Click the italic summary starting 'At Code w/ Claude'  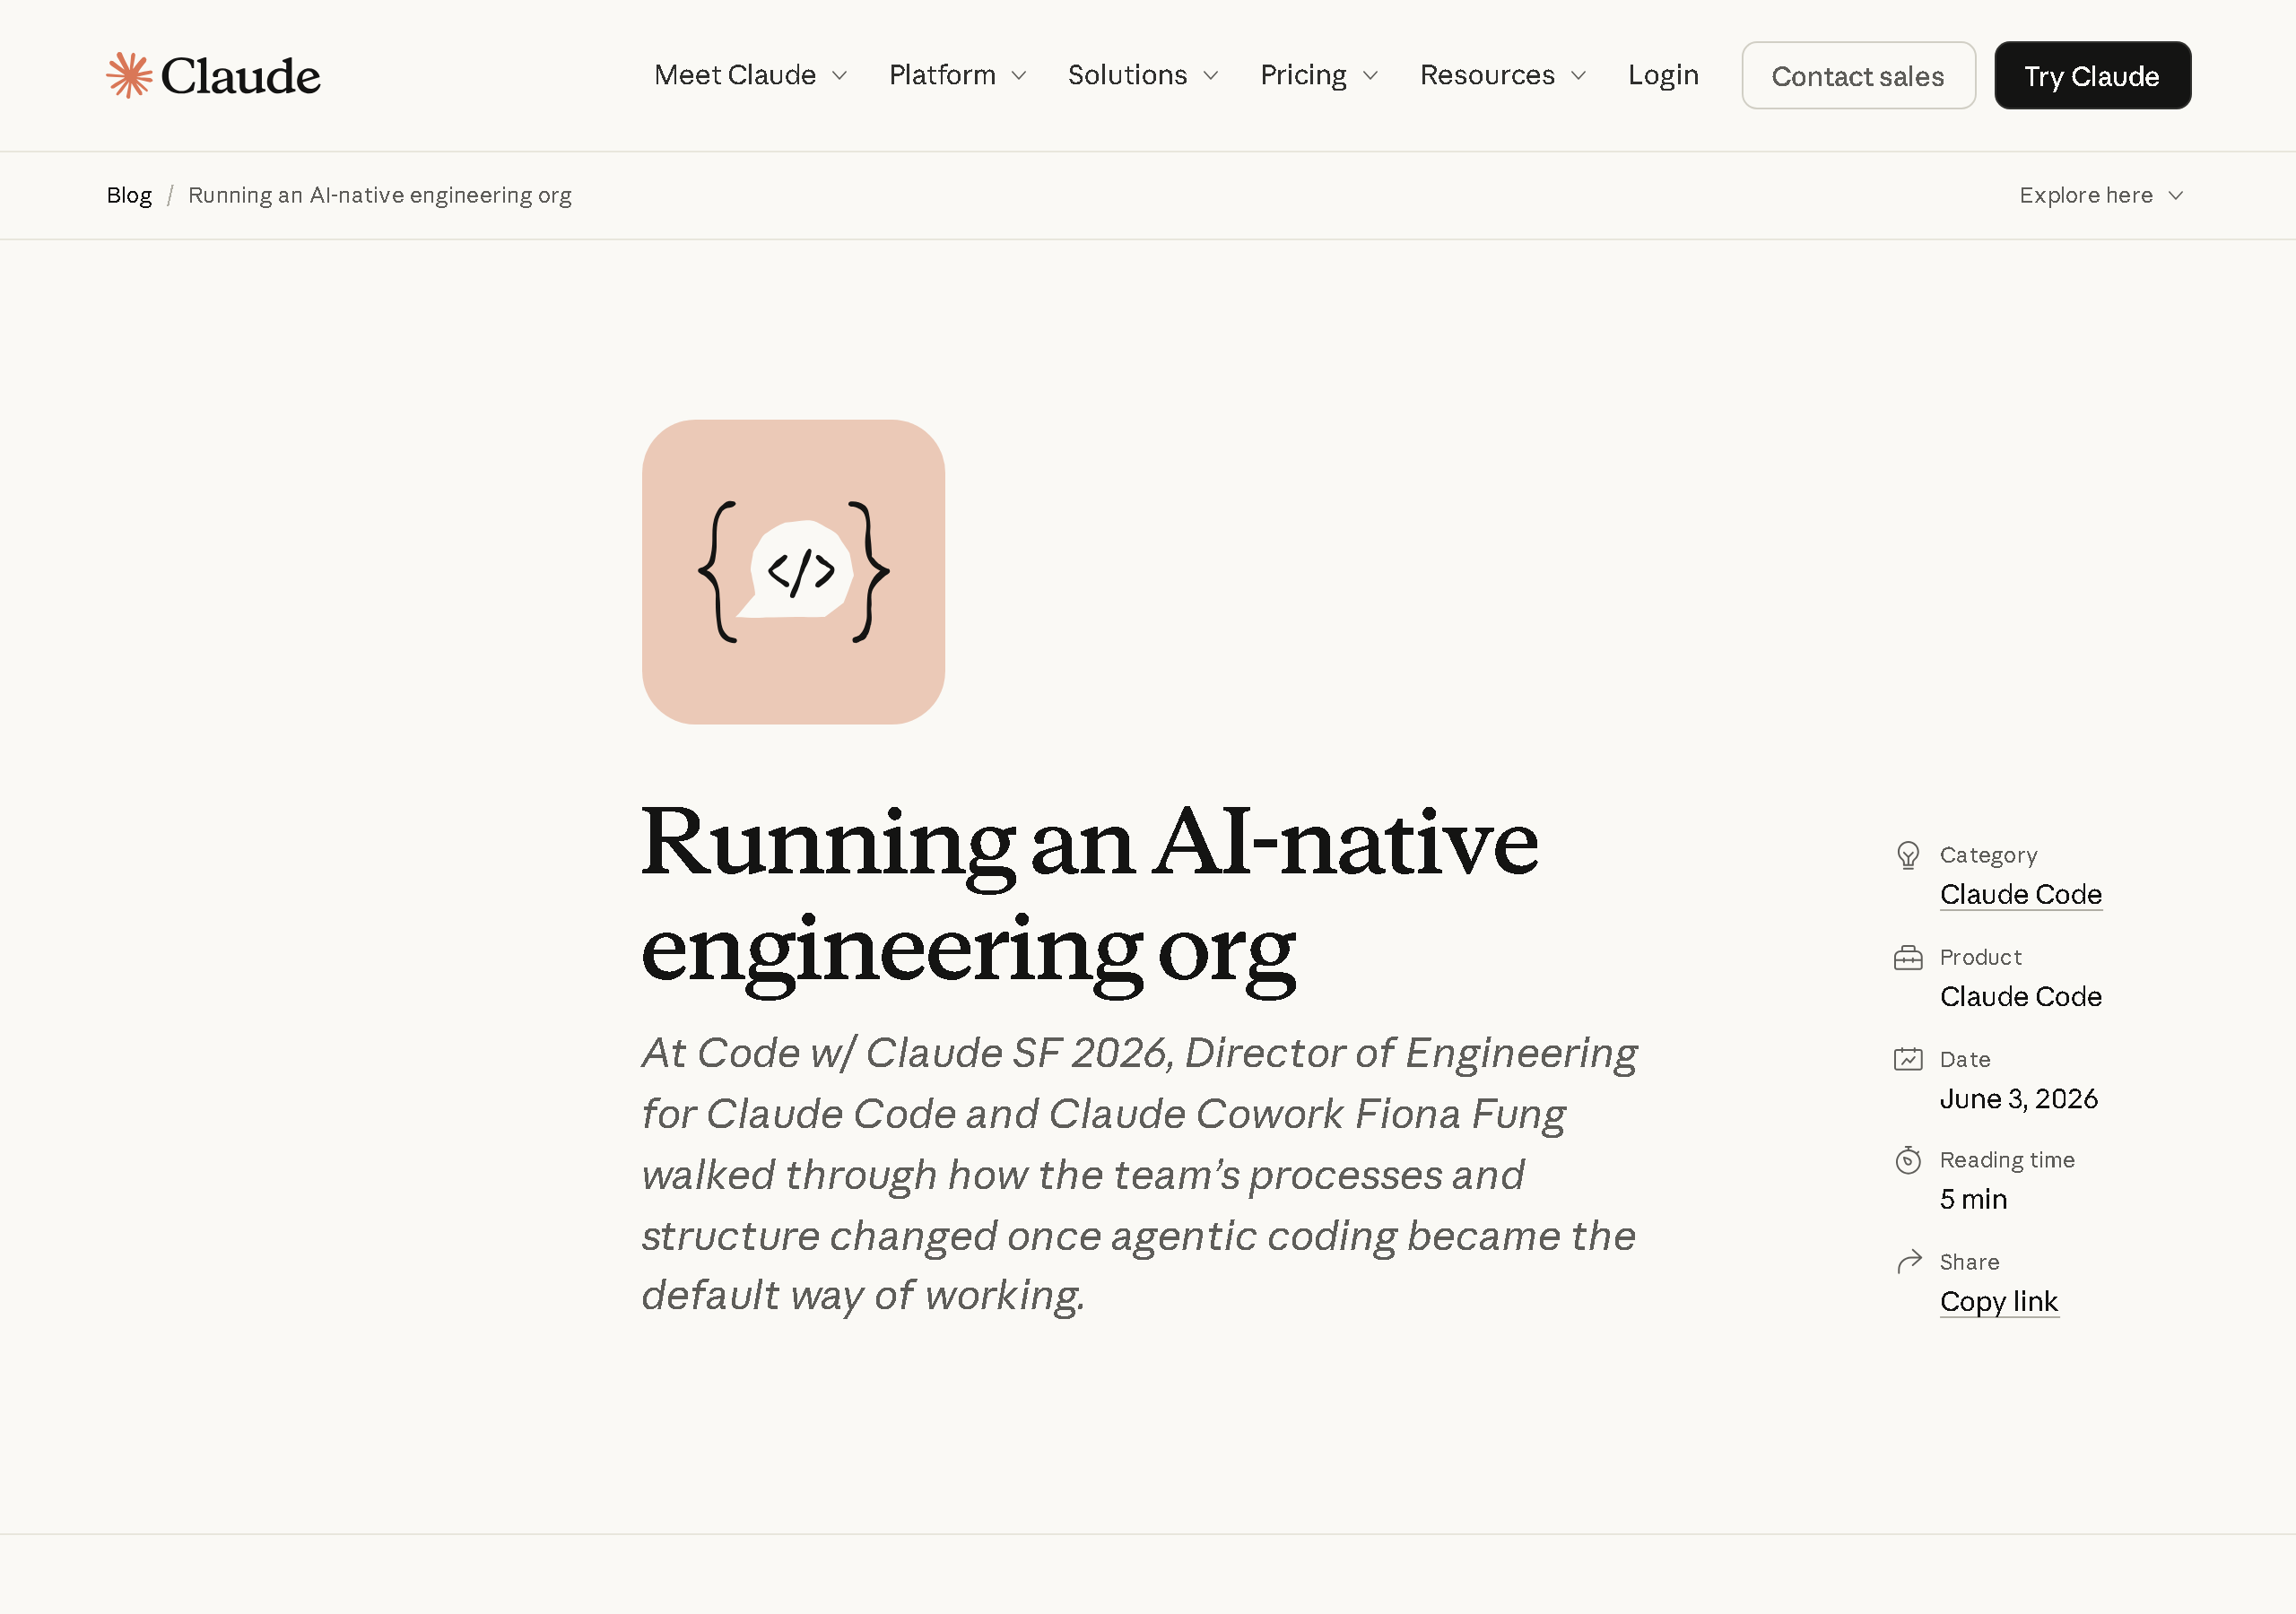tap(1139, 1174)
